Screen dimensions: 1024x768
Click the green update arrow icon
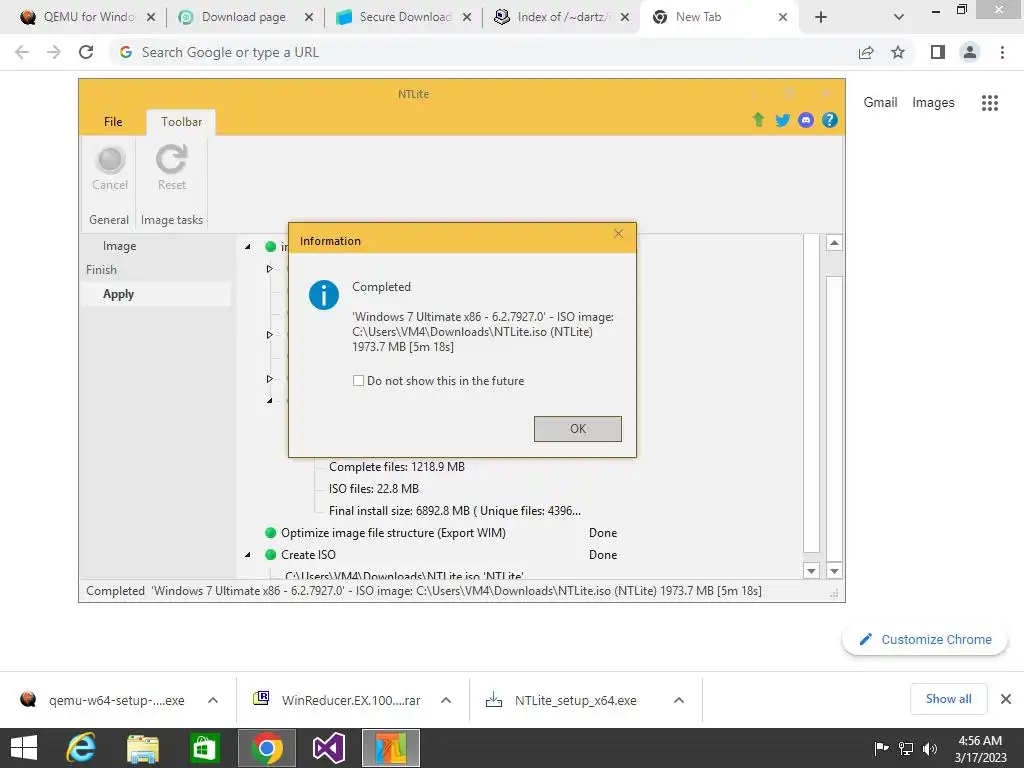[758, 120]
